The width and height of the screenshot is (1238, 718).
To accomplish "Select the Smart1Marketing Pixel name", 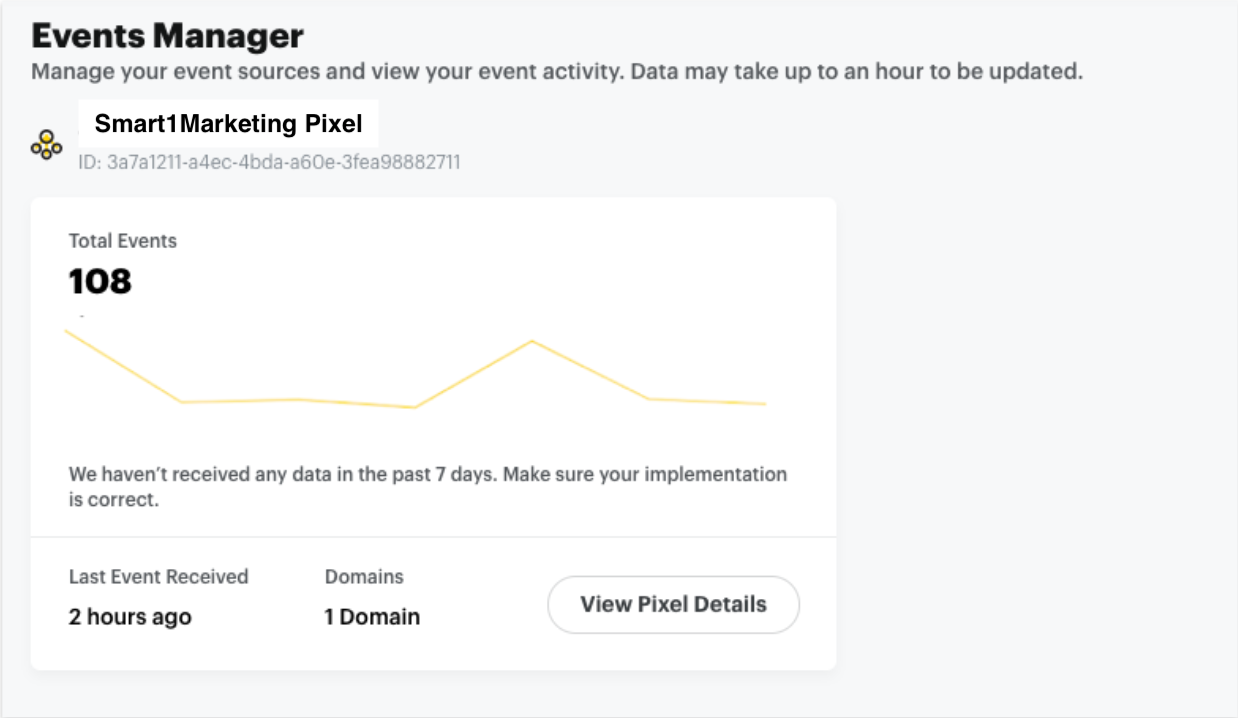I will click(x=228, y=125).
